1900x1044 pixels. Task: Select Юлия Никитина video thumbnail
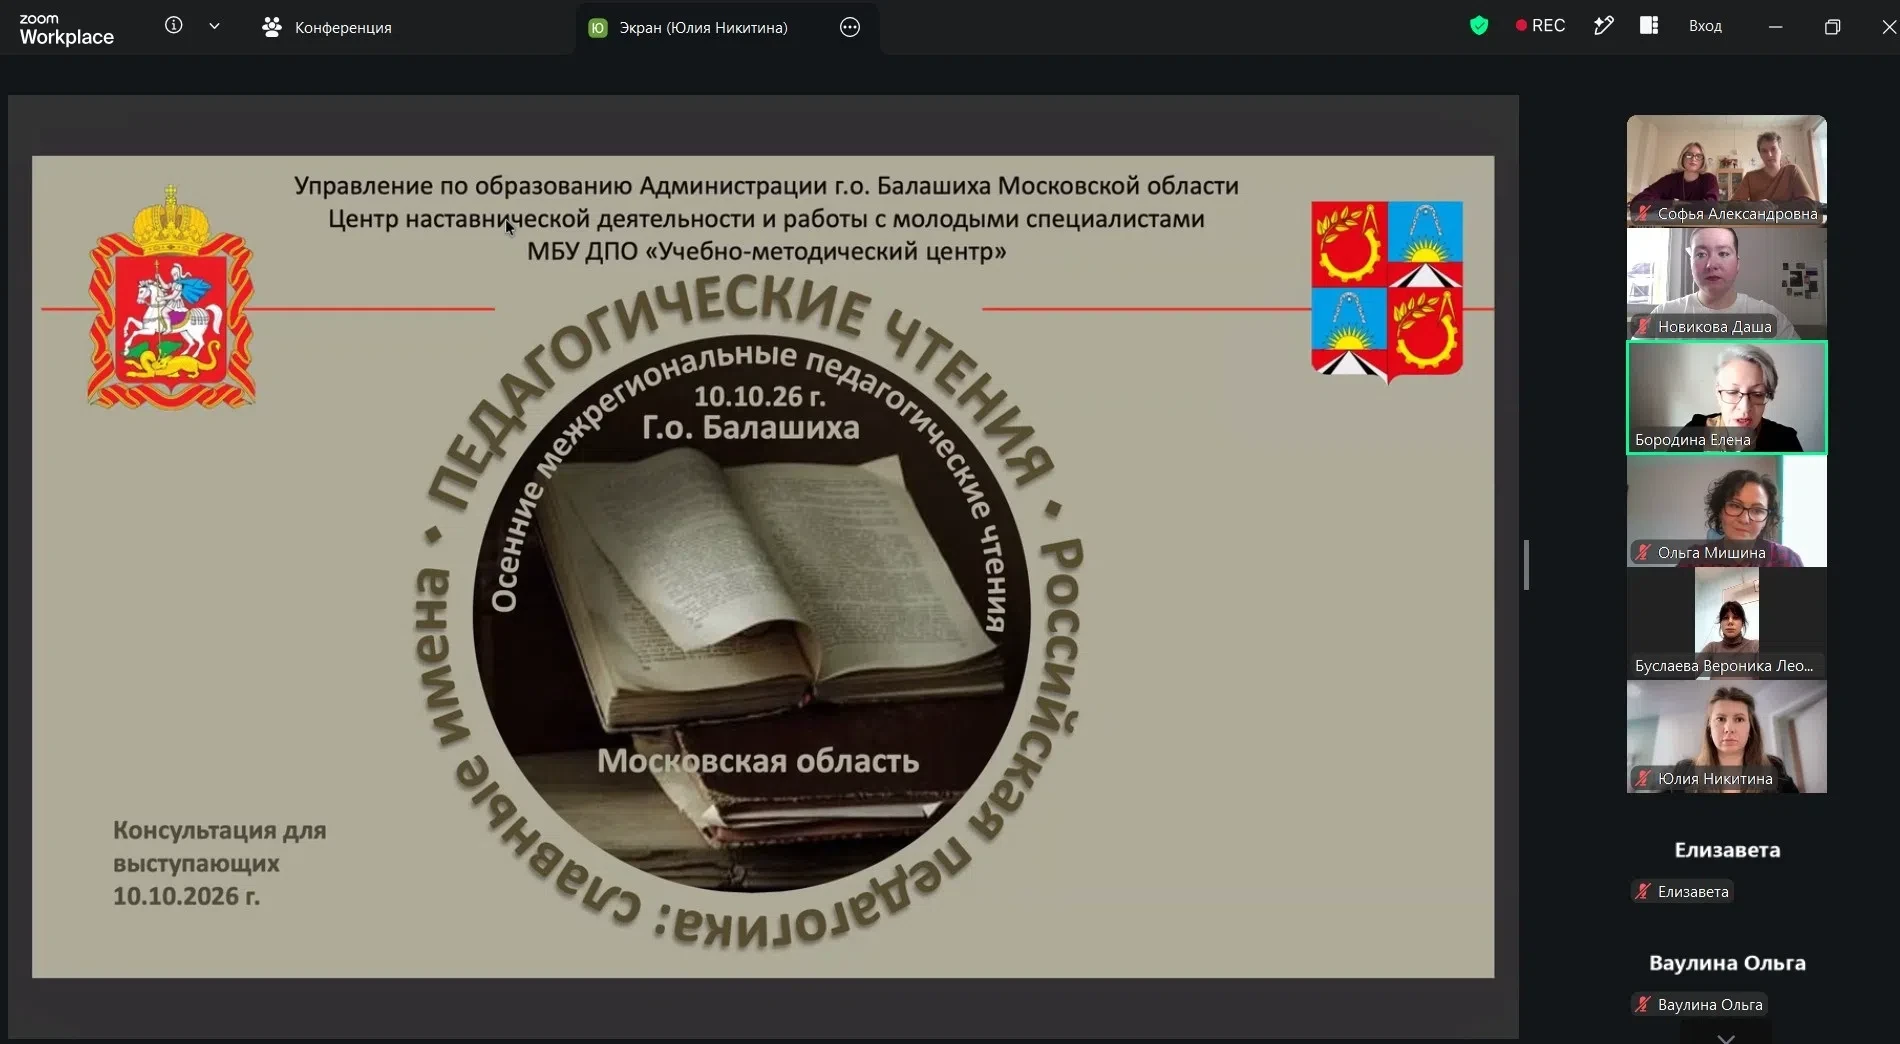(1727, 737)
